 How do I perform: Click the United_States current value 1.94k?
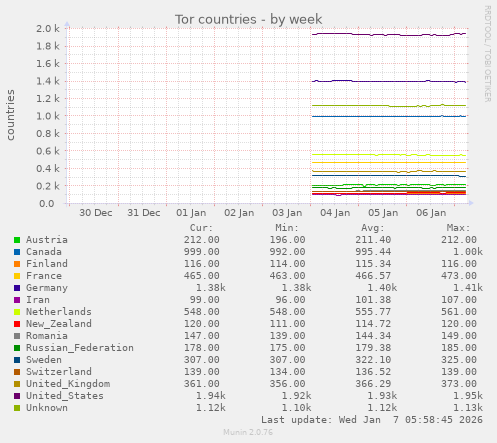tap(210, 396)
